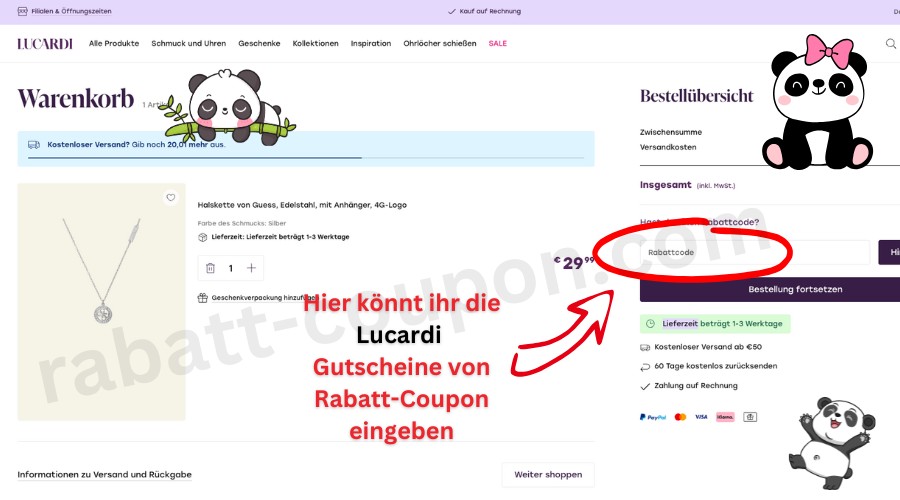Screen dimensions: 900x500
Task: Open Informationen zu Versand und Rückgabe
Action: point(104,474)
